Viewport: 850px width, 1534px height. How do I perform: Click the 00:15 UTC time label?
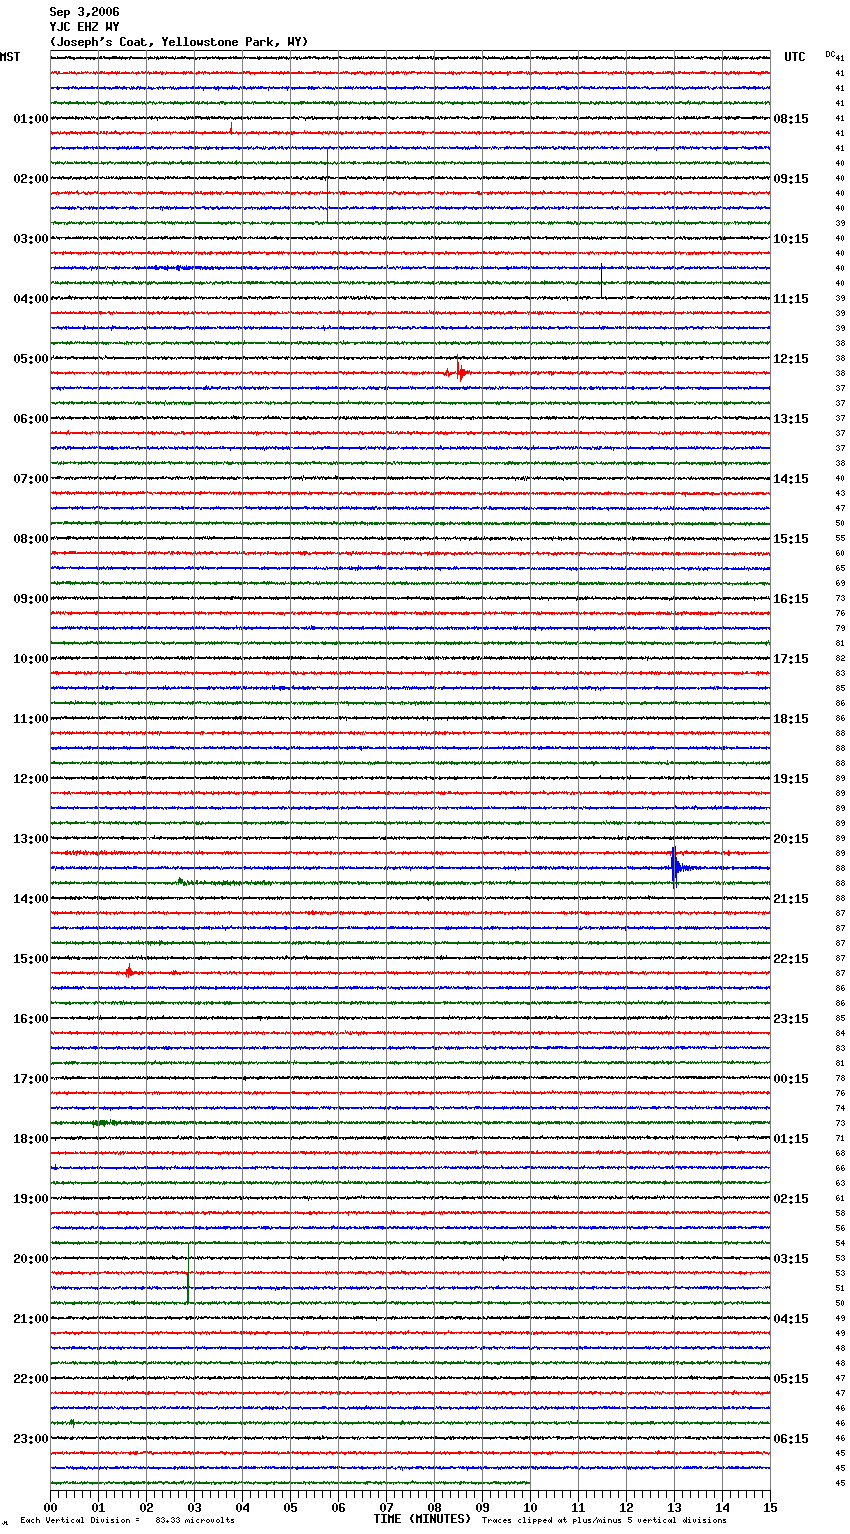click(791, 1079)
